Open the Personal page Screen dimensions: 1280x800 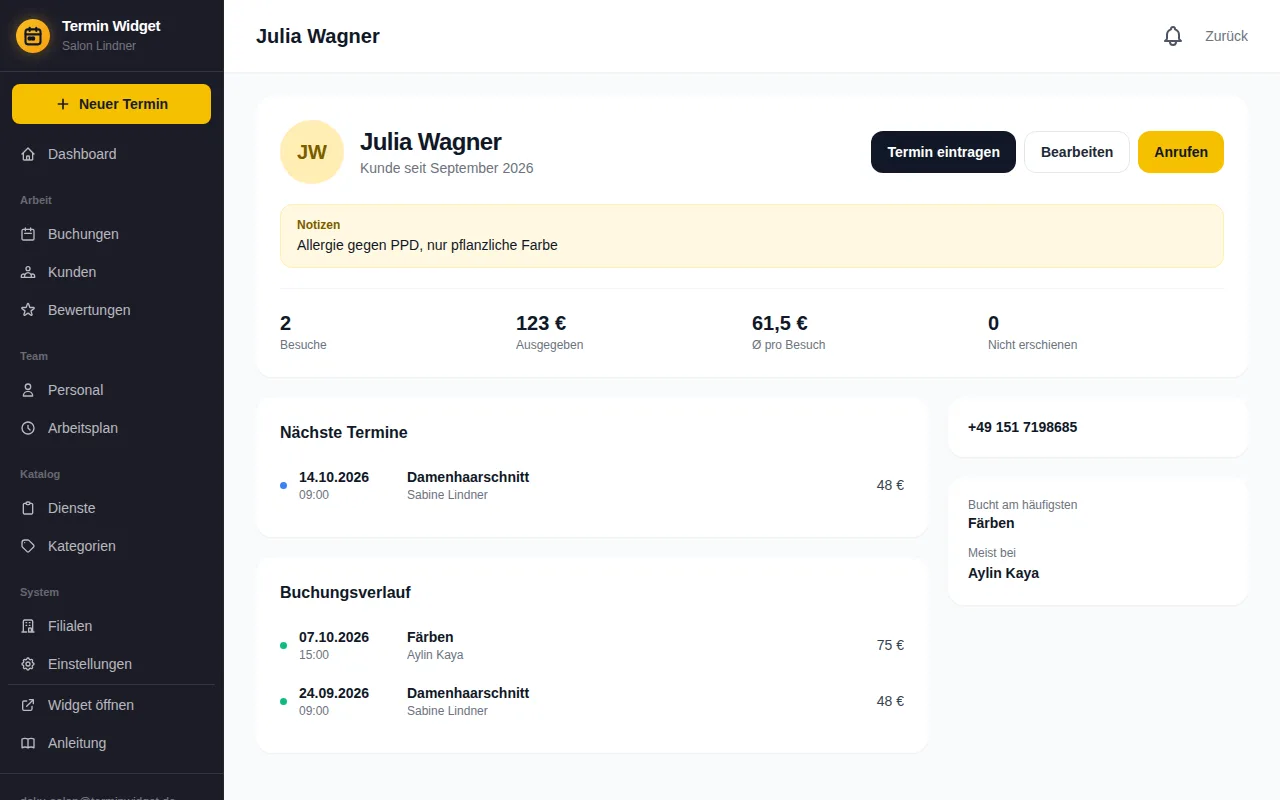pos(111,390)
